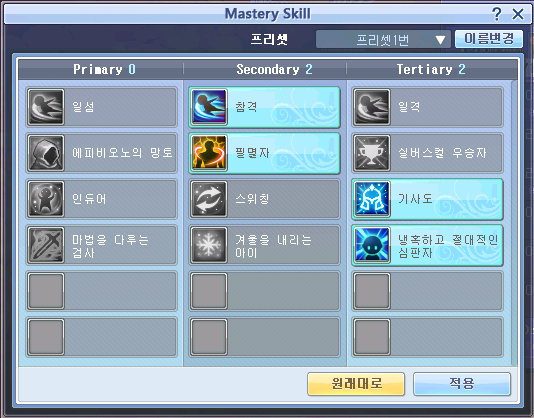Viewport: 534px width, 418px height.
Task: Click the 이름변경 rename button
Action: 489,39
